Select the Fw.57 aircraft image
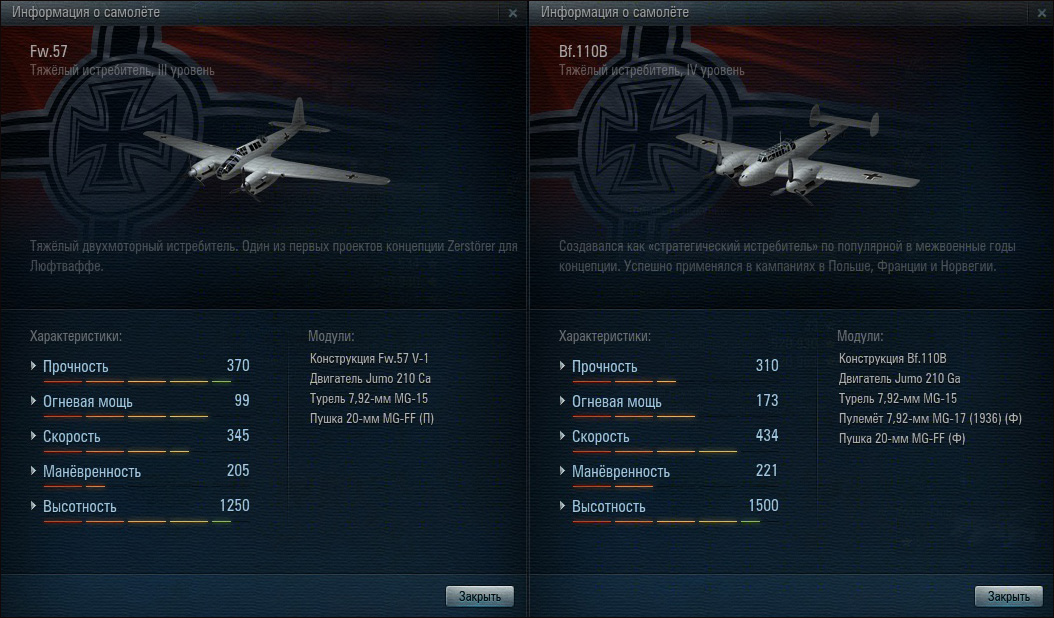The width and height of the screenshot is (1054, 618). tap(268, 153)
